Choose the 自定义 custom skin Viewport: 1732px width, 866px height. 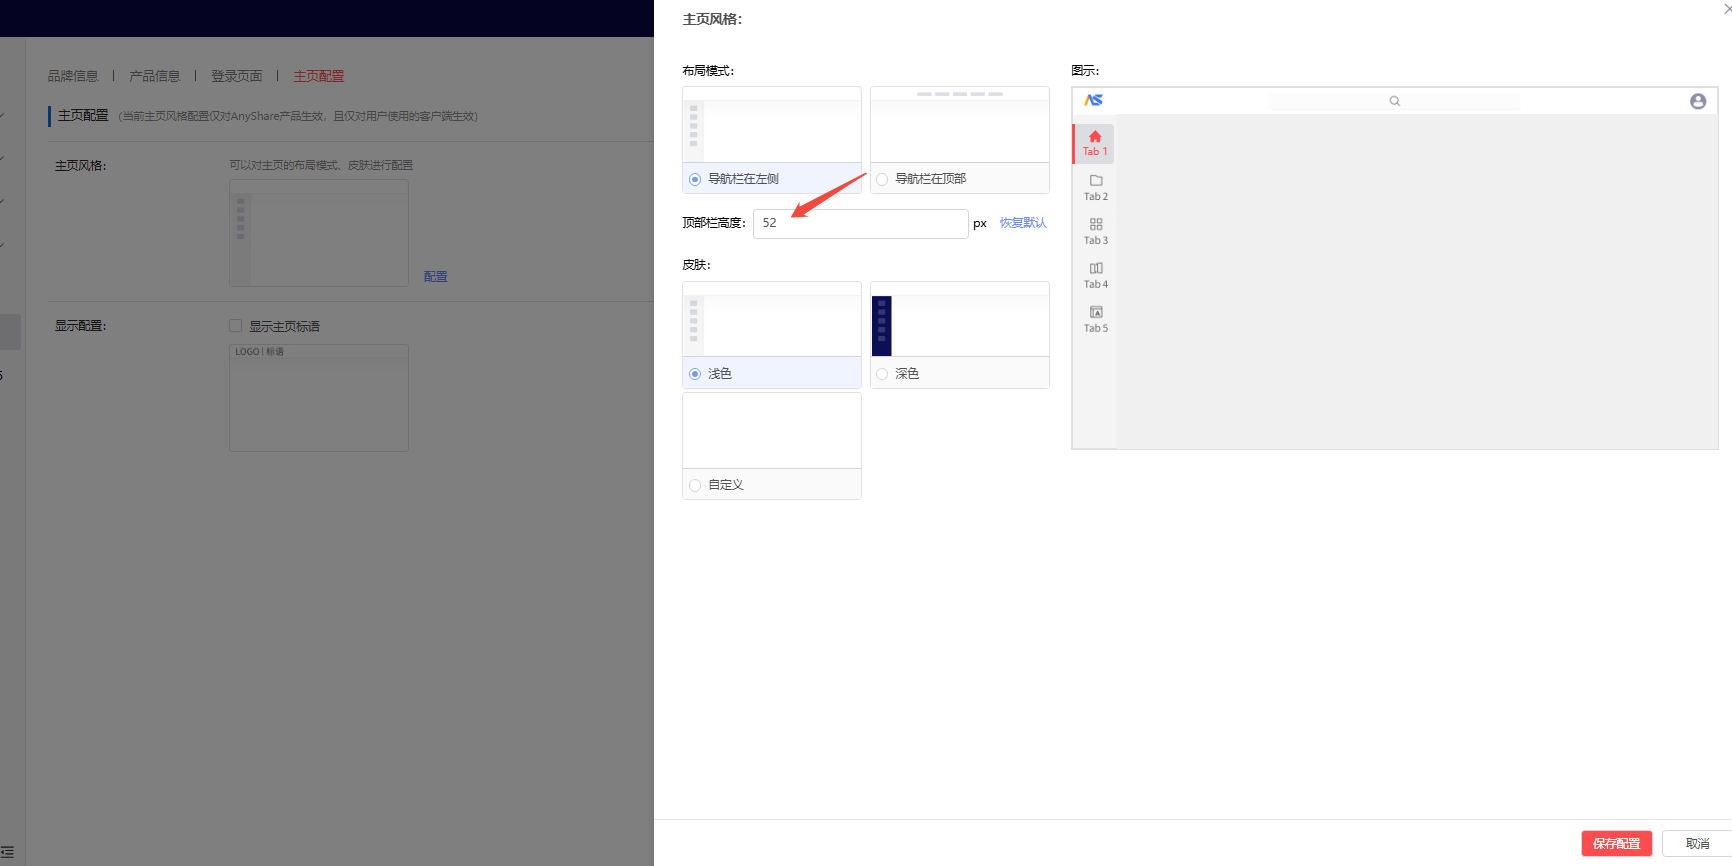pyautogui.click(x=695, y=485)
